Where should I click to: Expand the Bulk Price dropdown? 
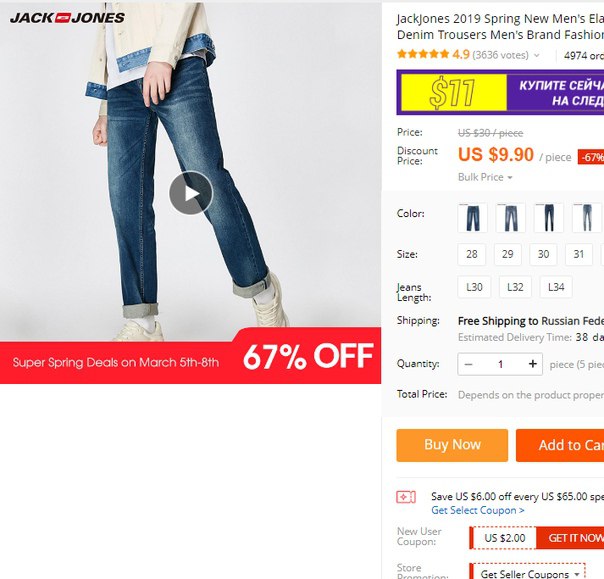point(485,177)
